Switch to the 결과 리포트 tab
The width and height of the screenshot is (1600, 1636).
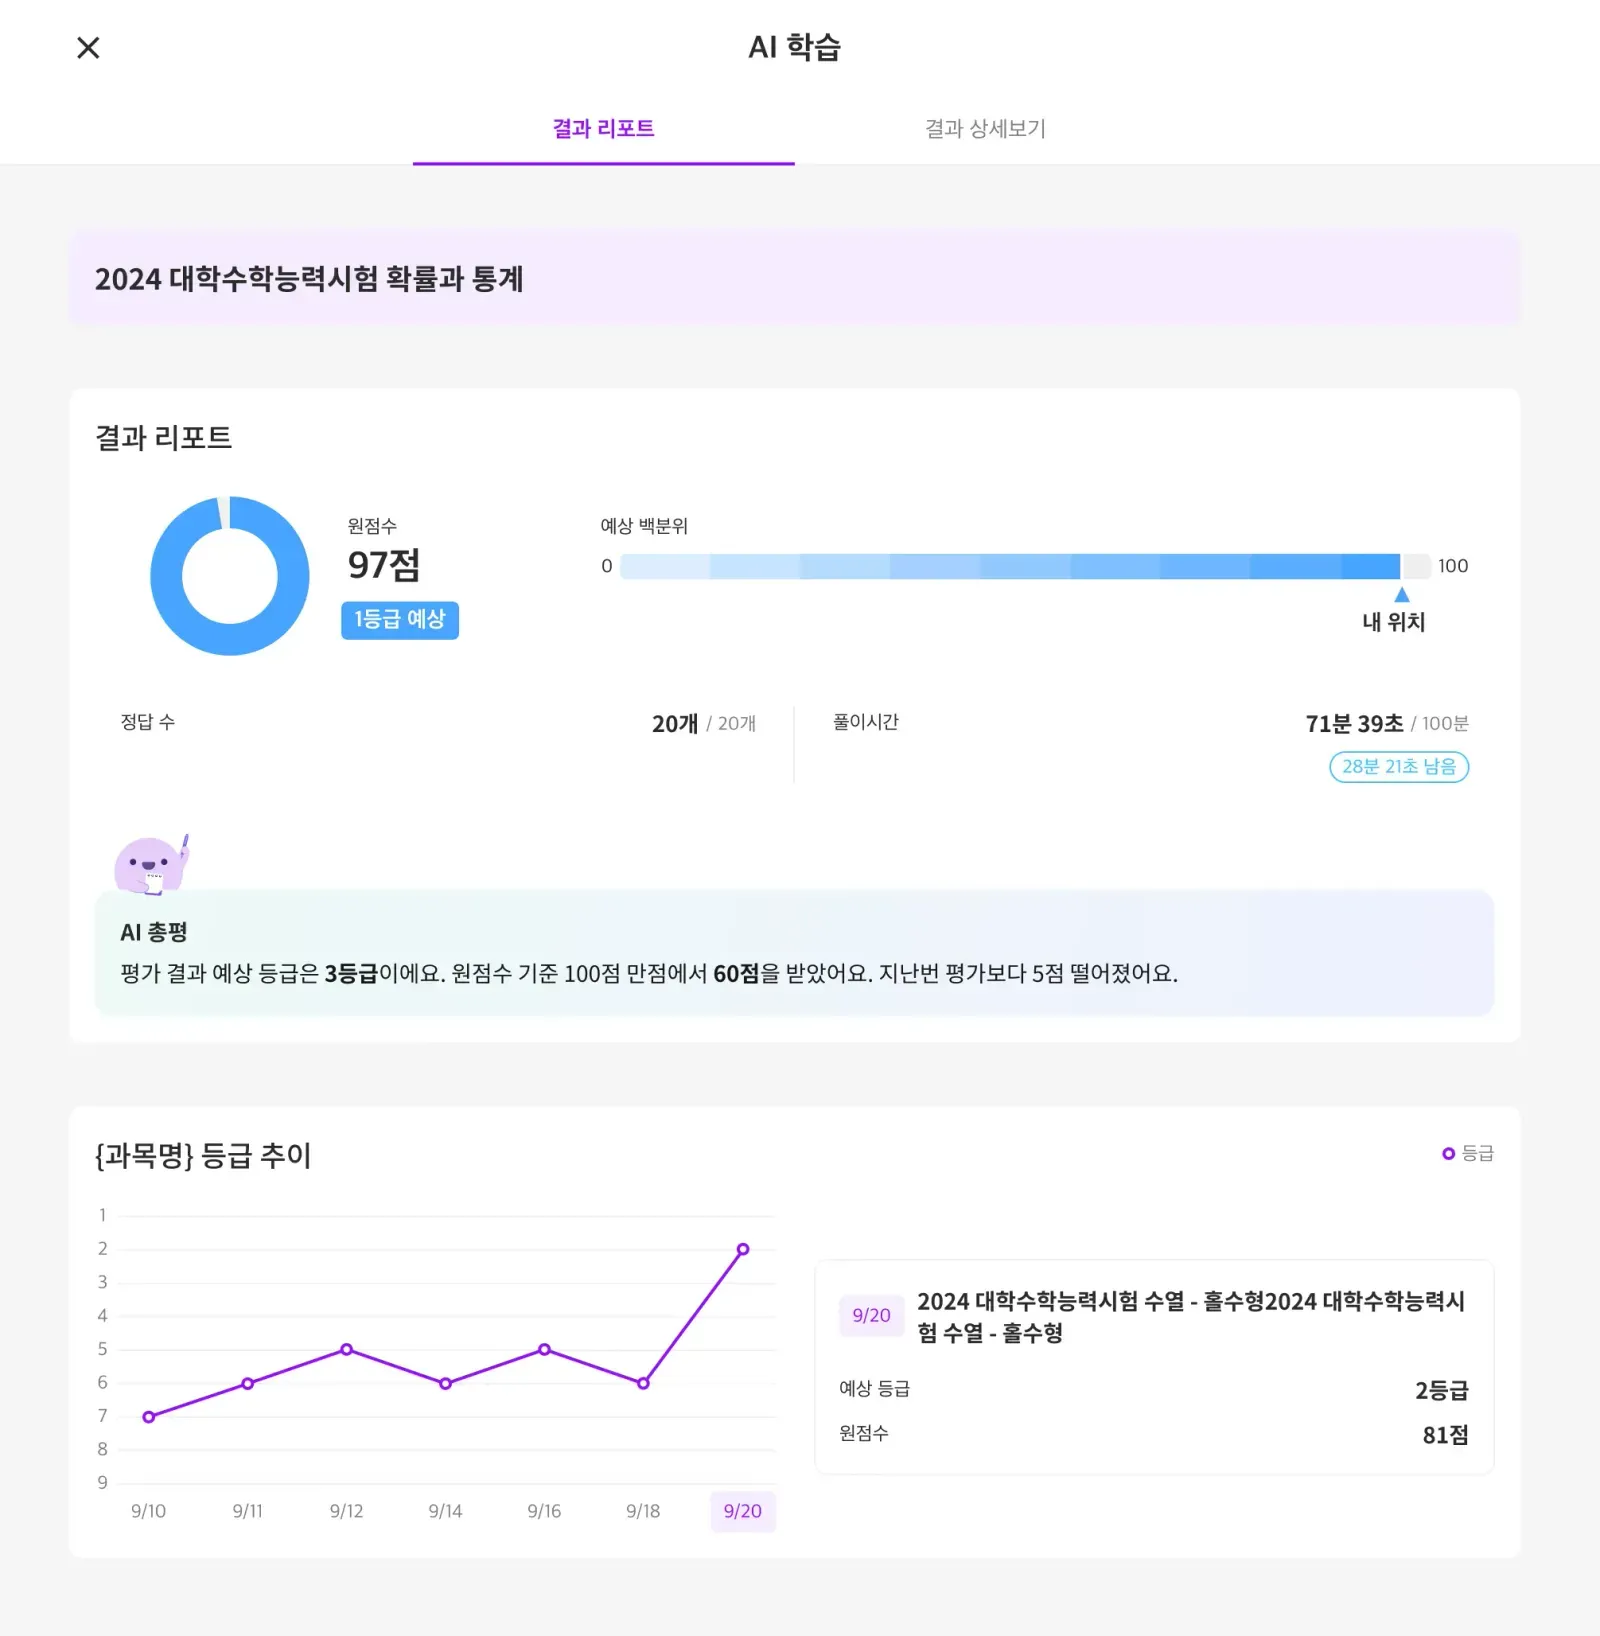coord(603,128)
